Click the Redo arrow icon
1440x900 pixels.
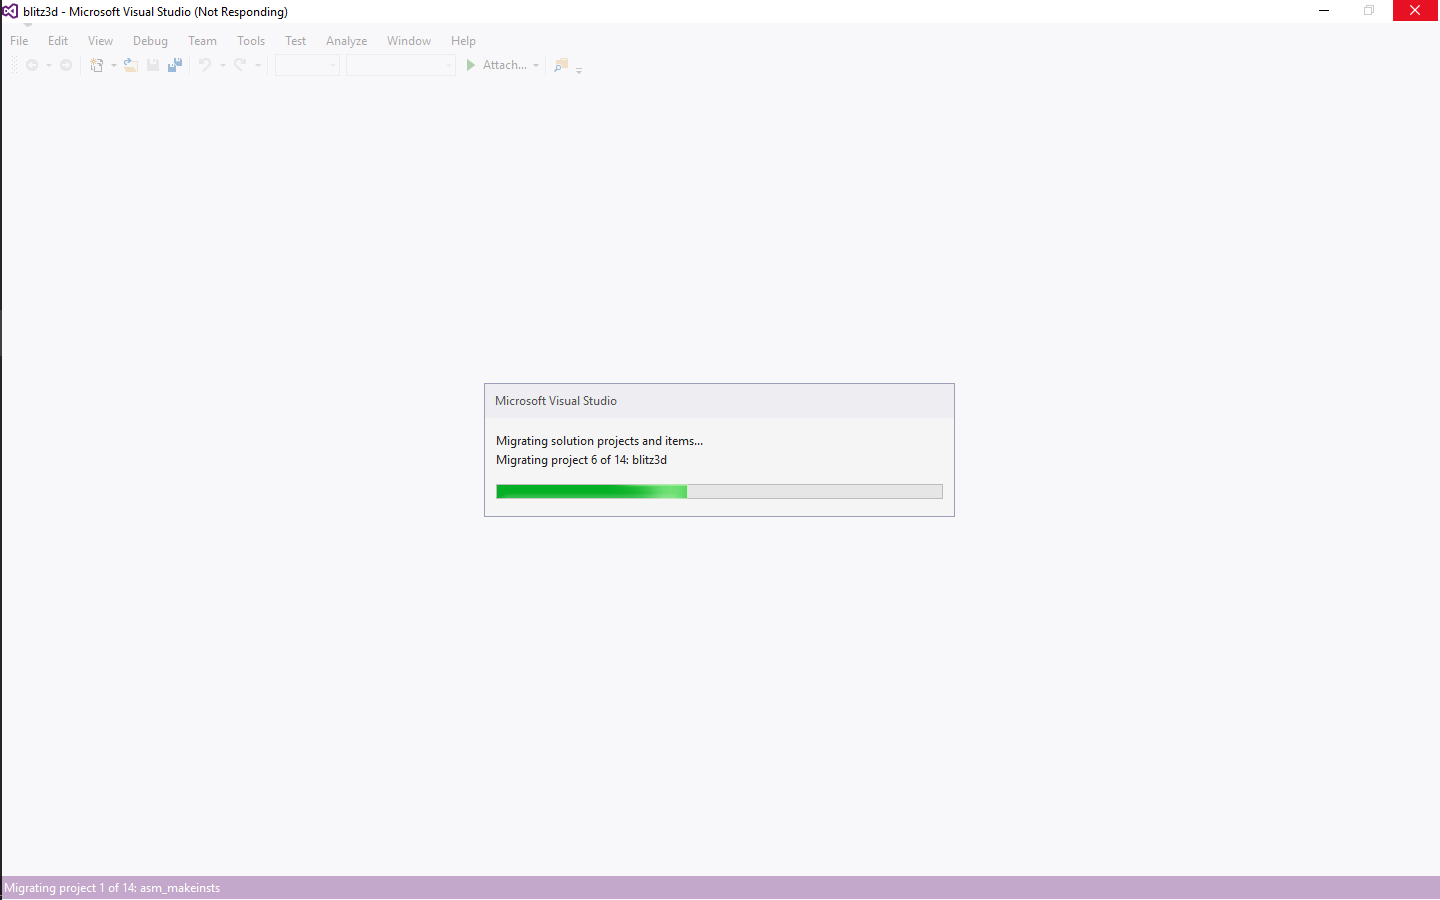240,65
